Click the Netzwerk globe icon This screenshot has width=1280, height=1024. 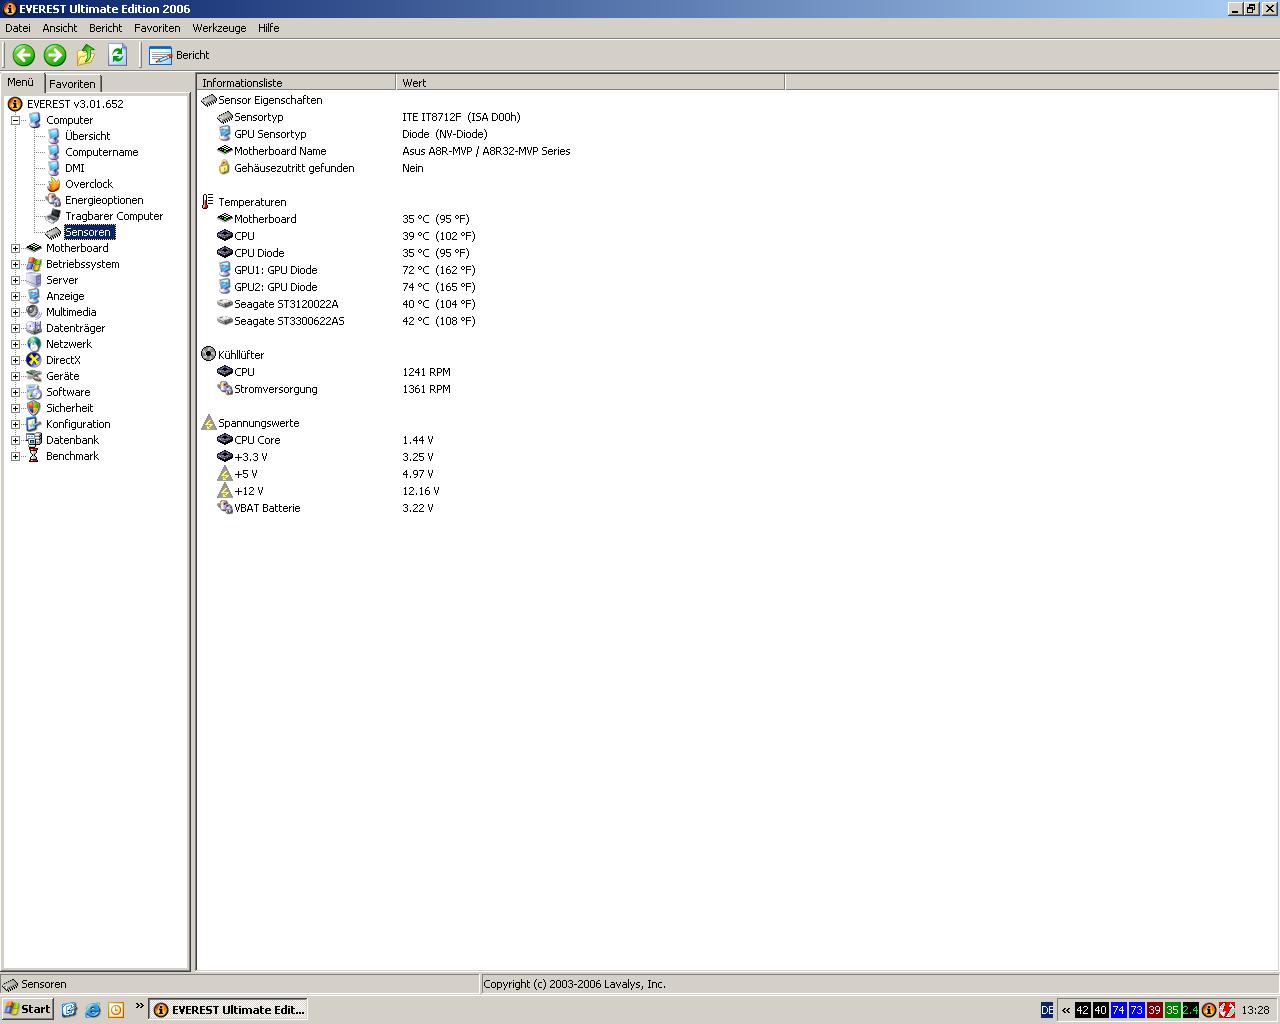[34, 344]
